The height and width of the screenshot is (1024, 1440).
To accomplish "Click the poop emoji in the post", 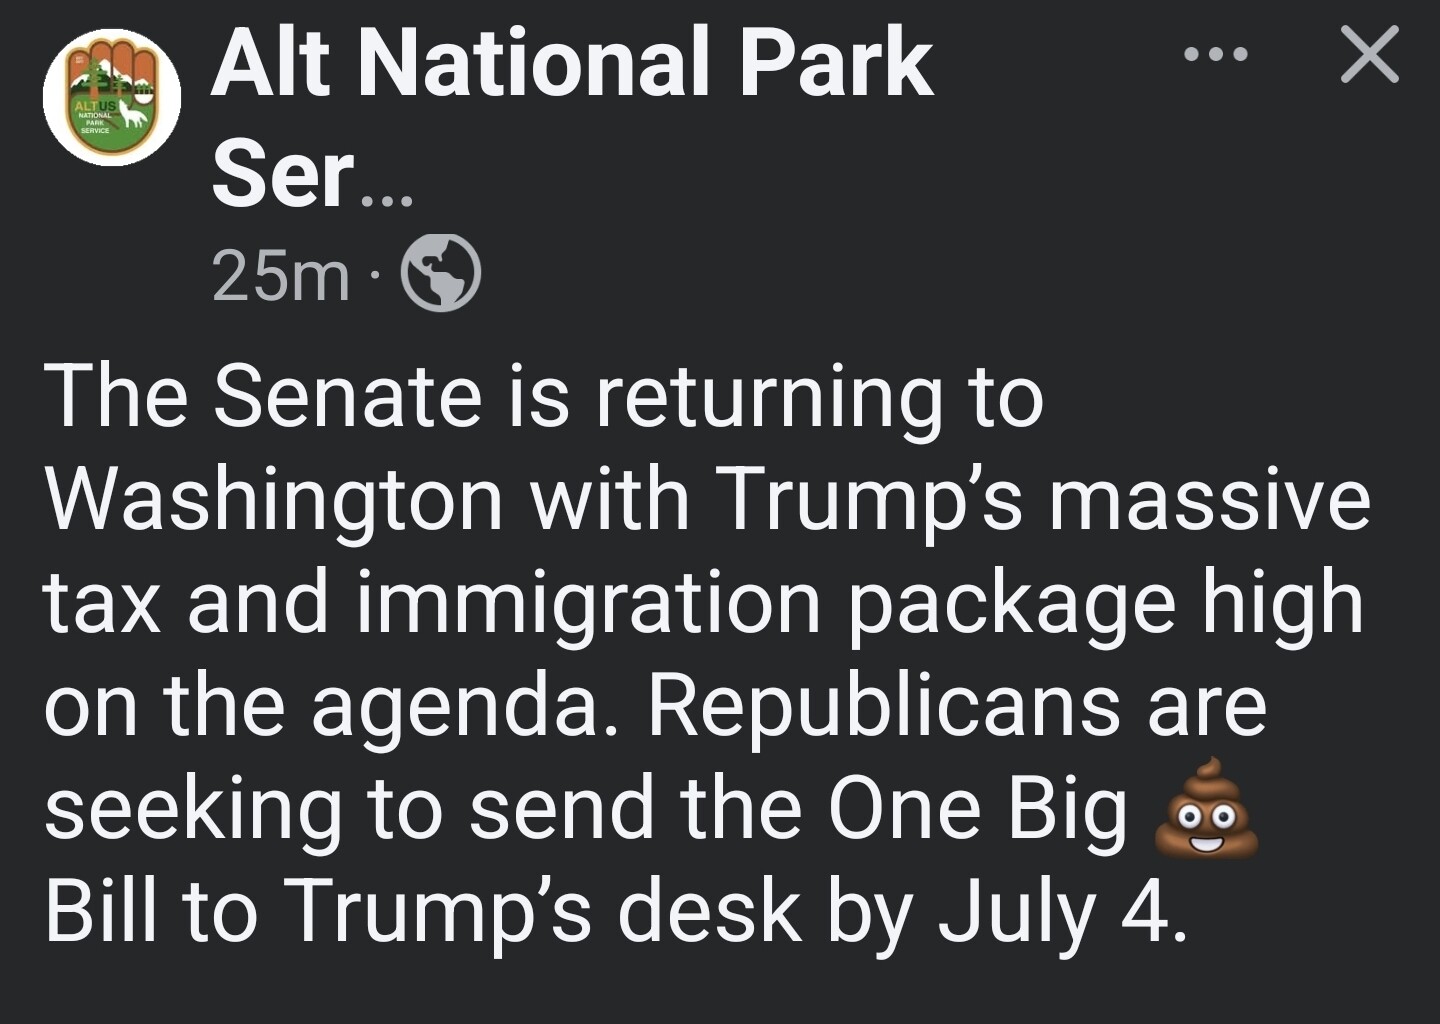I will (1206, 808).
